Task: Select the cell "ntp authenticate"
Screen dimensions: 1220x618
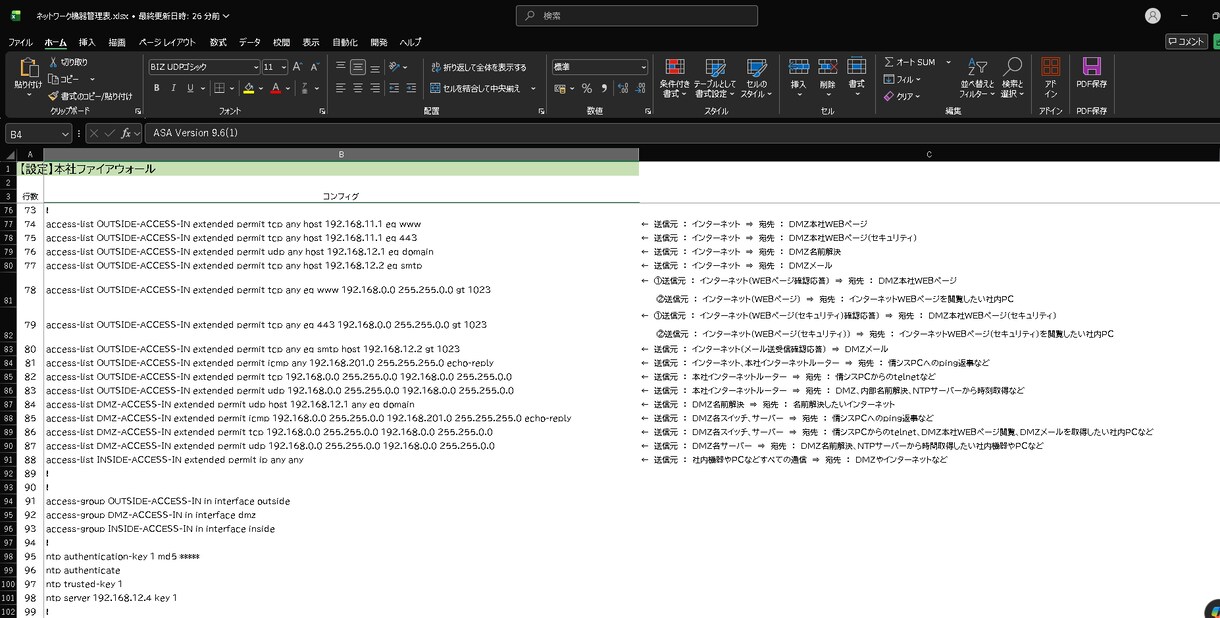Action: (341, 570)
